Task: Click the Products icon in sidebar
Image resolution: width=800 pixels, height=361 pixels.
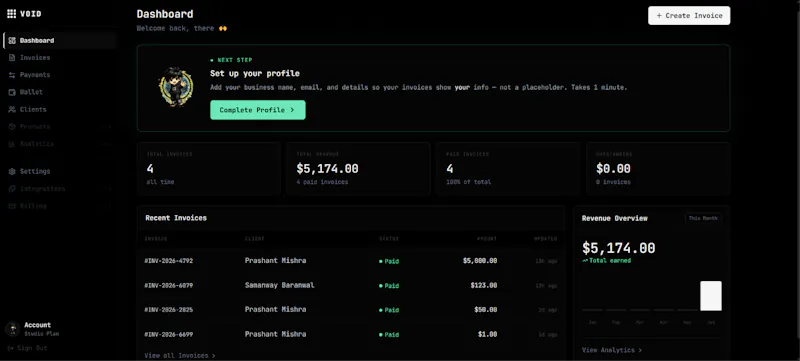Action: (12, 126)
